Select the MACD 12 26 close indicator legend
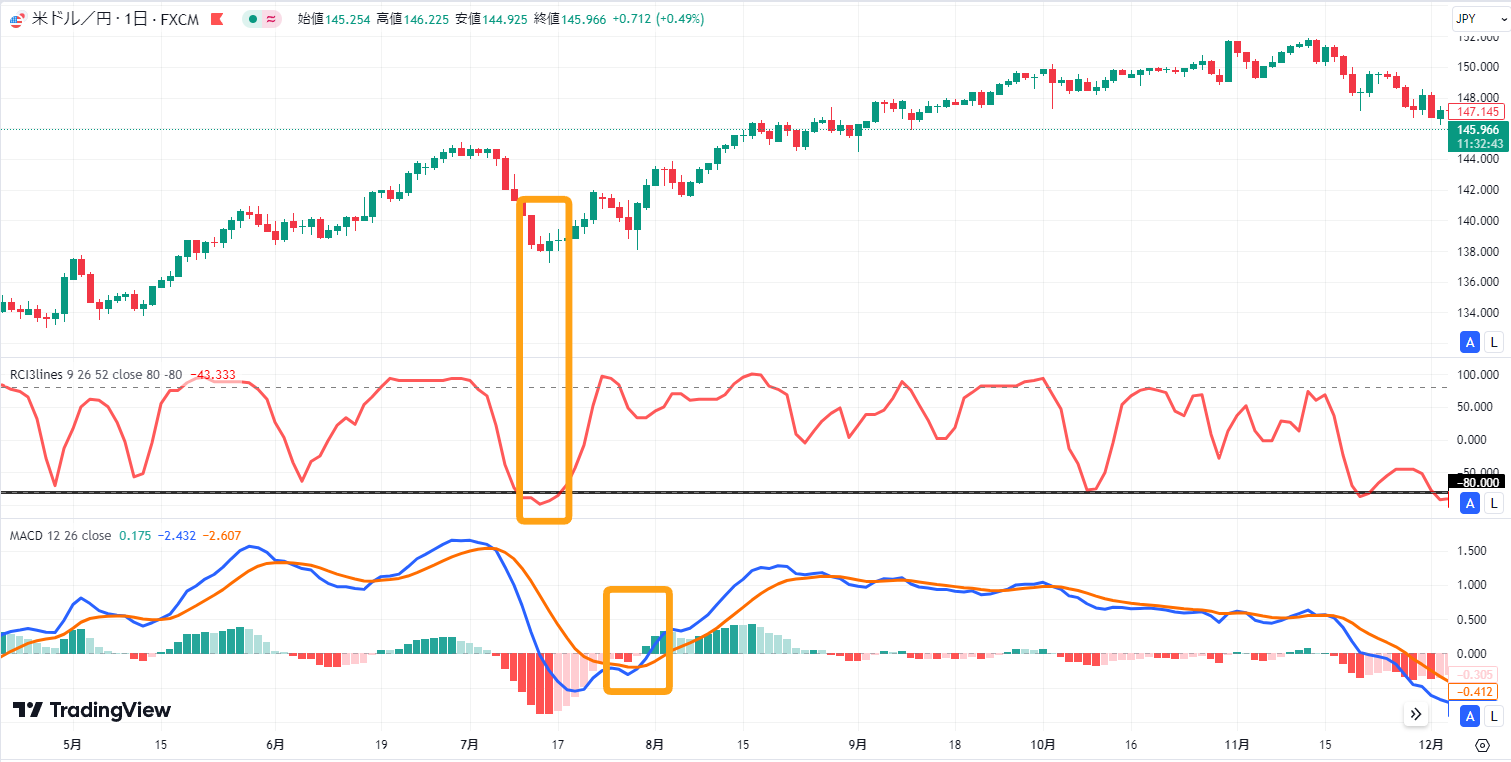The width and height of the screenshot is (1511, 762). pos(60,536)
